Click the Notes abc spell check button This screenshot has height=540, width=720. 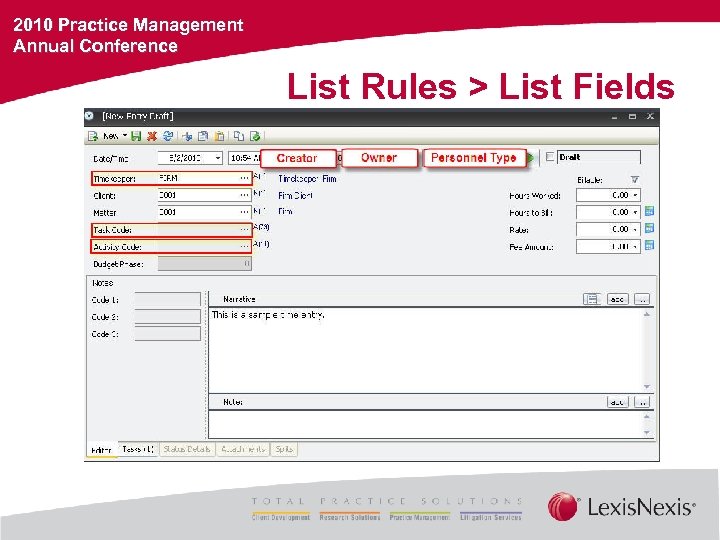click(618, 402)
